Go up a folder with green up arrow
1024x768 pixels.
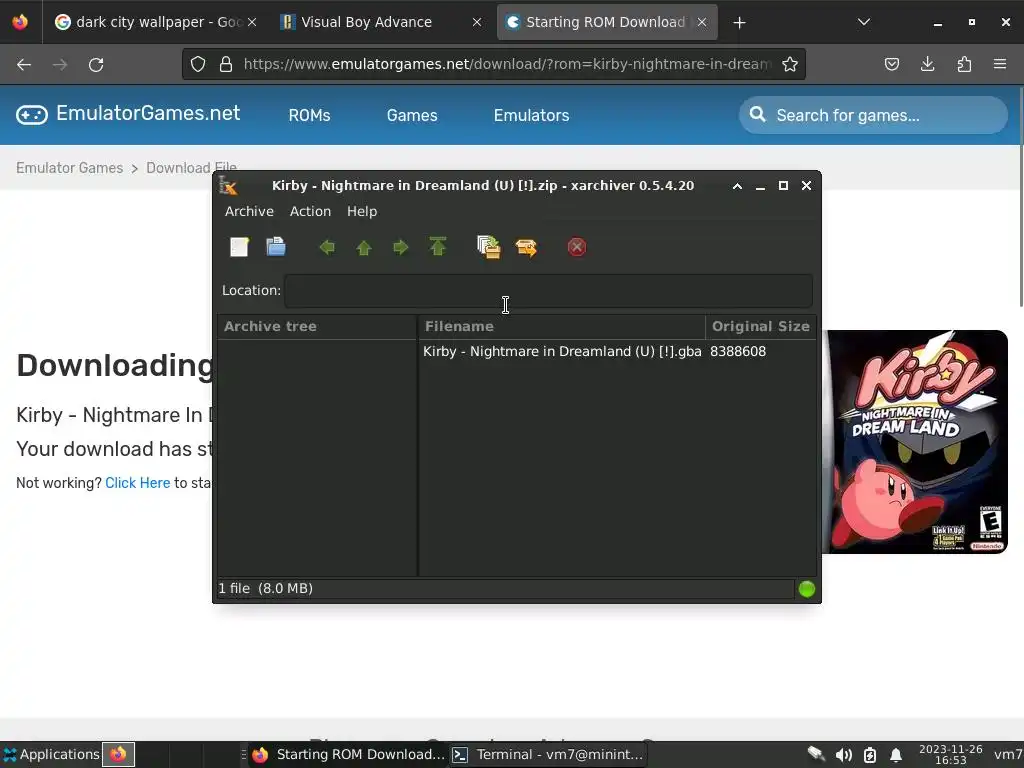point(364,248)
